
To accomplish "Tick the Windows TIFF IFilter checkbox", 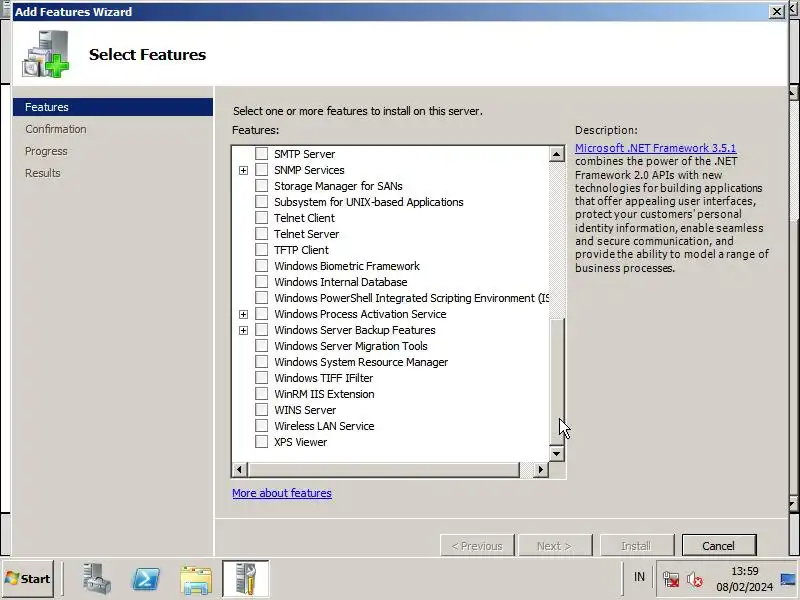I will (261, 378).
